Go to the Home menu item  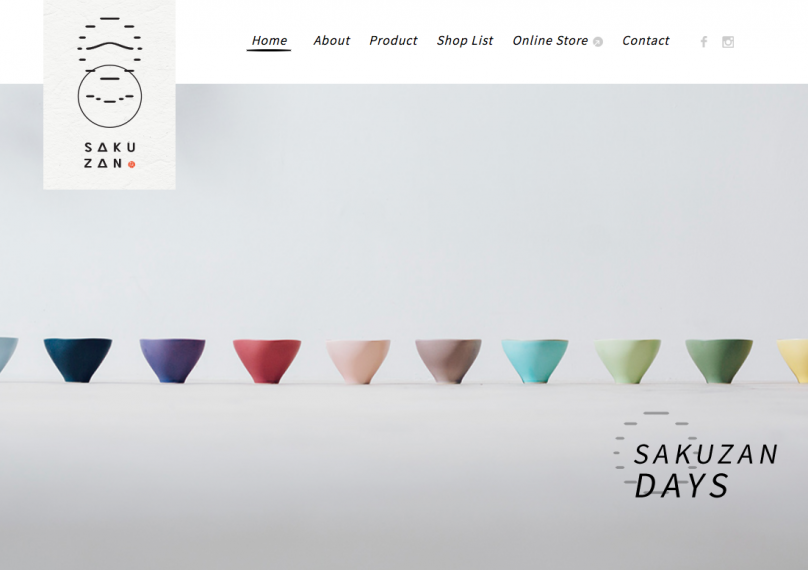(x=269, y=41)
